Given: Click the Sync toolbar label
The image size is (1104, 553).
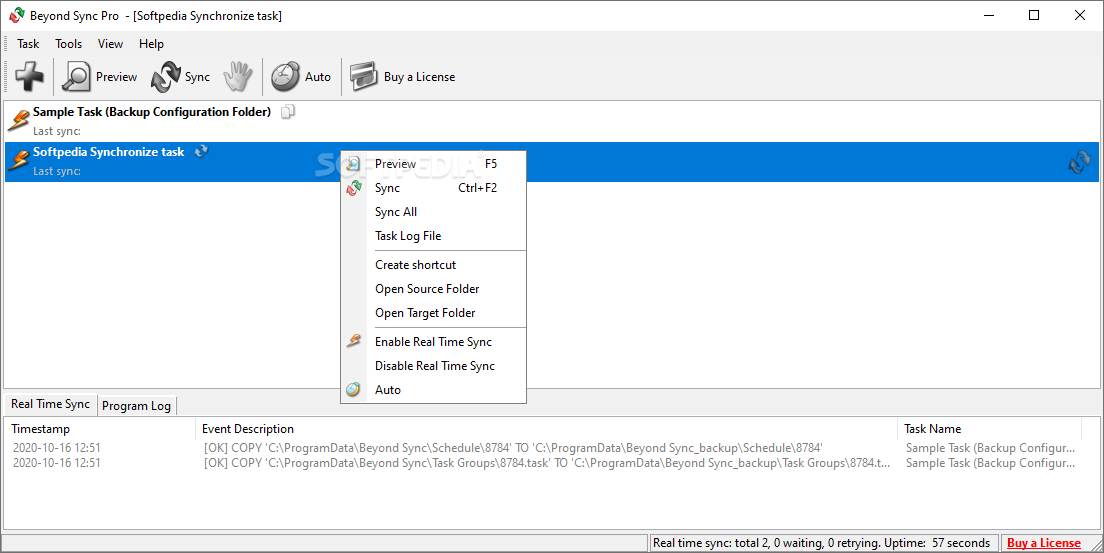Looking at the screenshot, I should point(197,77).
